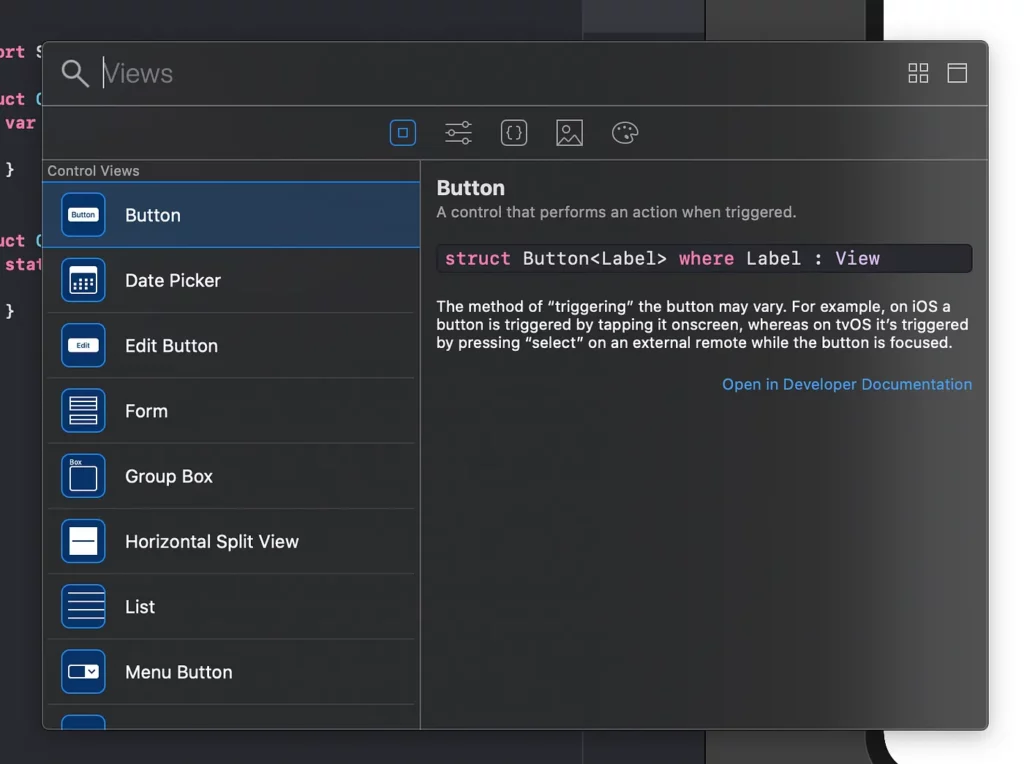This screenshot has height=764, width=1024.
Task: Choose the Form row label
Action: (146, 411)
